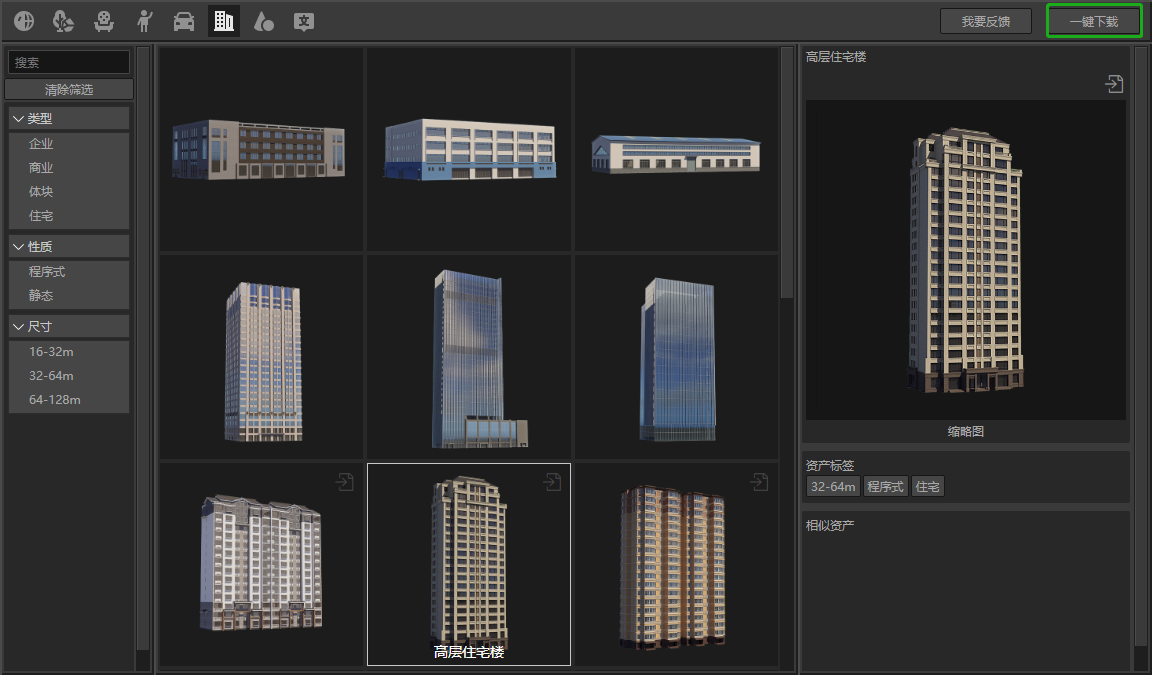This screenshot has height=675, width=1152.
Task: Click the left sidebar scrollbar
Action: [142, 350]
